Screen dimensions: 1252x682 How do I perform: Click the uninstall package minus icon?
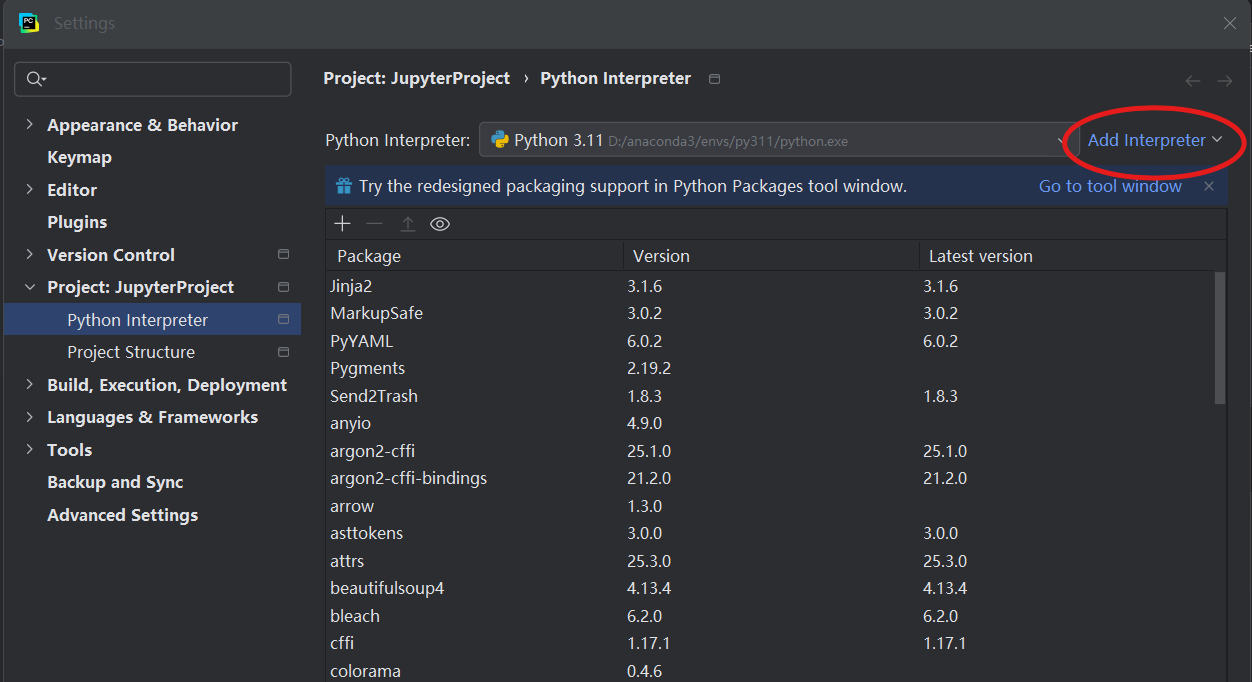coord(374,224)
